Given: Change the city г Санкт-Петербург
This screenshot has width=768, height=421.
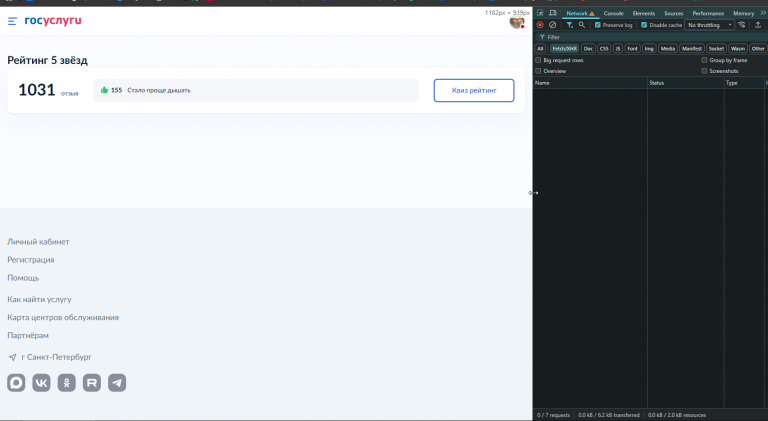Looking at the screenshot, I should [56, 357].
